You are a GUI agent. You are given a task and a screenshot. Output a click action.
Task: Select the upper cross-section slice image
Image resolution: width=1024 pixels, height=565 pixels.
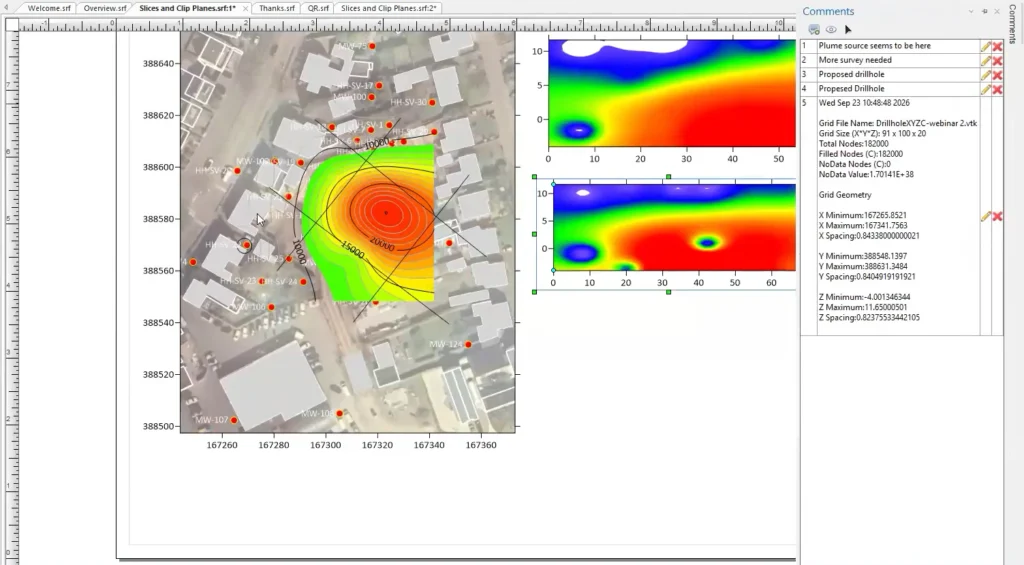click(x=672, y=93)
